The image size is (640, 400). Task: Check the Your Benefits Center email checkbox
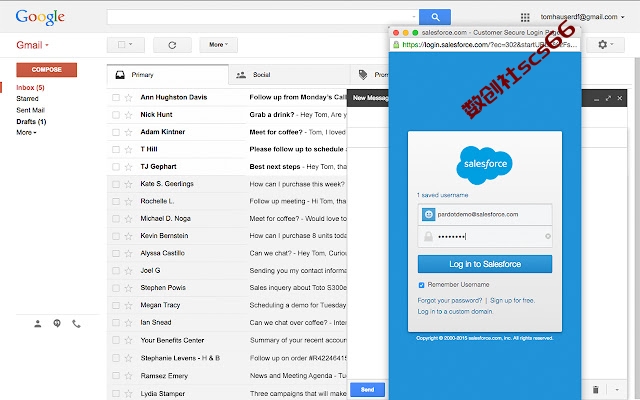click(116, 340)
